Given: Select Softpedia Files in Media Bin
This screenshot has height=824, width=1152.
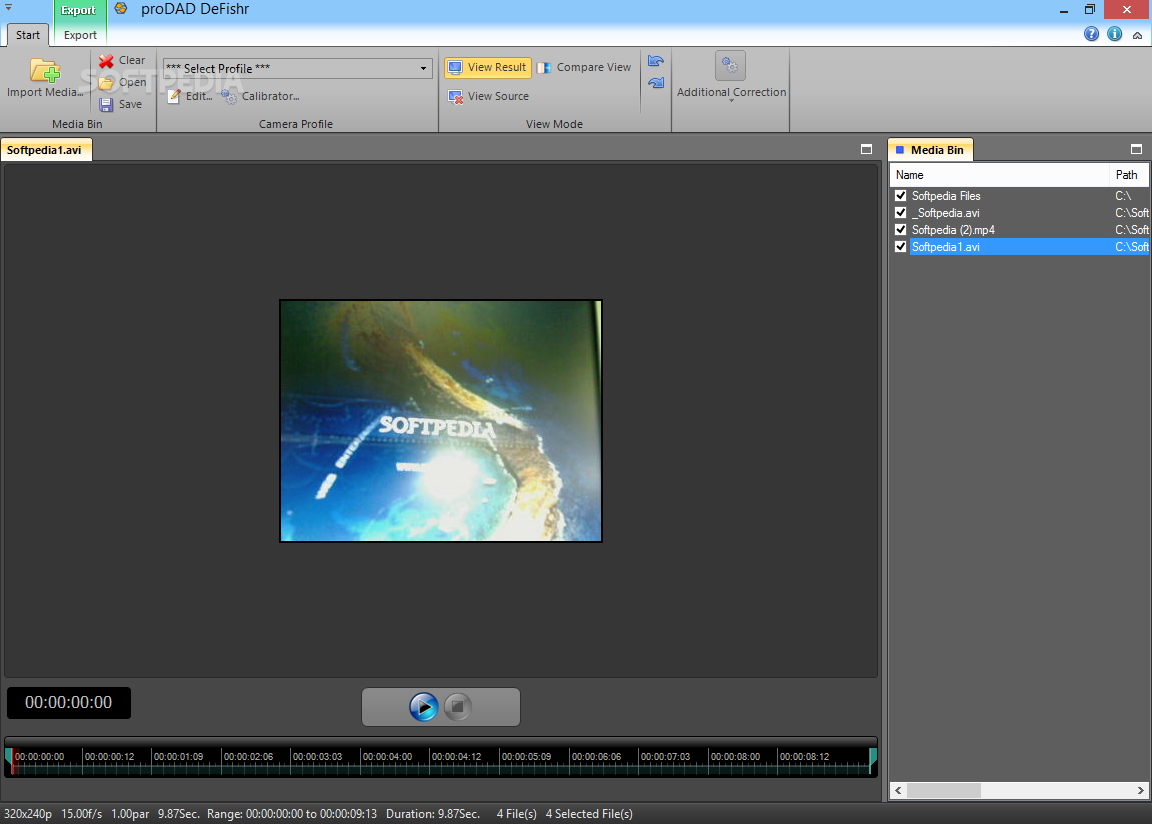Looking at the screenshot, I should [x=946, y=195].
